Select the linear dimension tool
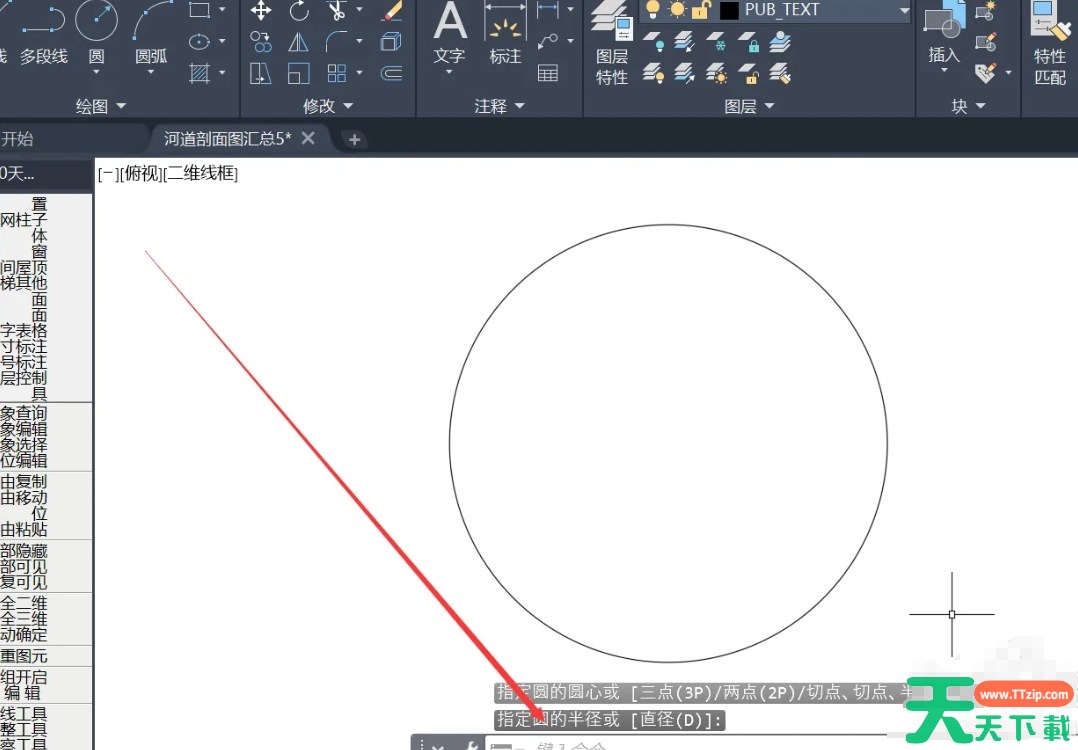1078x750 pixels. [x=548, y=10]
